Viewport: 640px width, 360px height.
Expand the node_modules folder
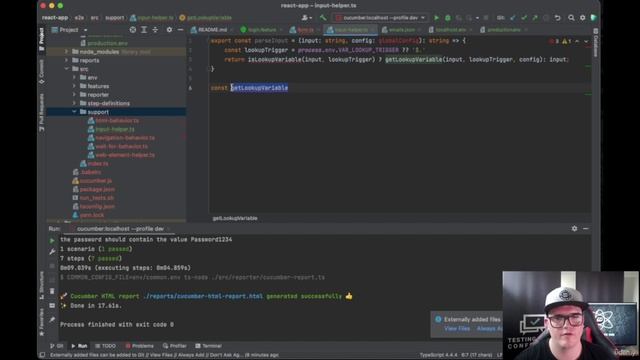click(x=67, y=52)
